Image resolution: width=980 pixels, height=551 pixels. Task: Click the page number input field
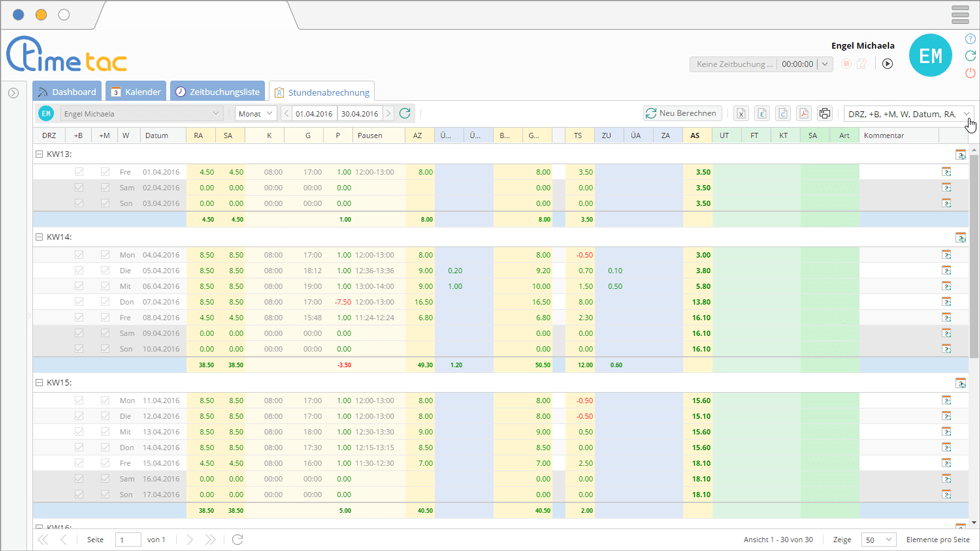[128, 540]
